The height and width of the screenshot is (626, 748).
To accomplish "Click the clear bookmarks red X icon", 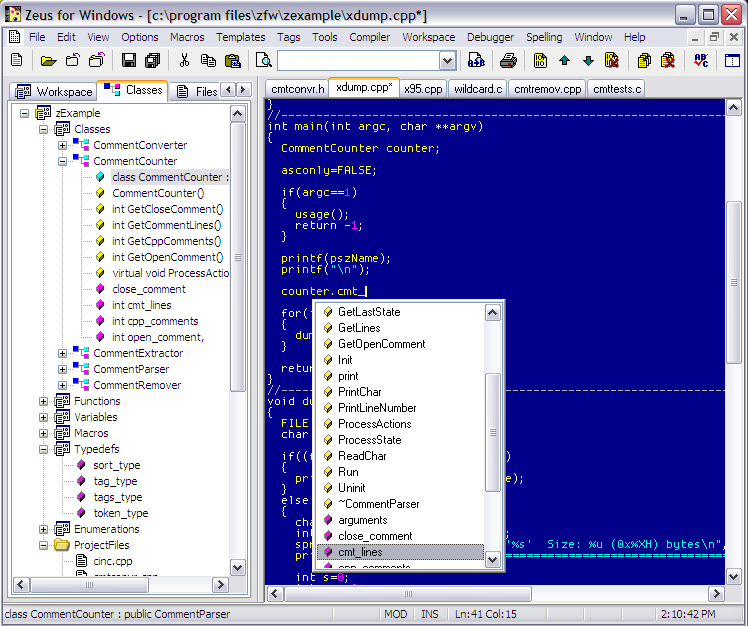I will (x=612, y=60).
